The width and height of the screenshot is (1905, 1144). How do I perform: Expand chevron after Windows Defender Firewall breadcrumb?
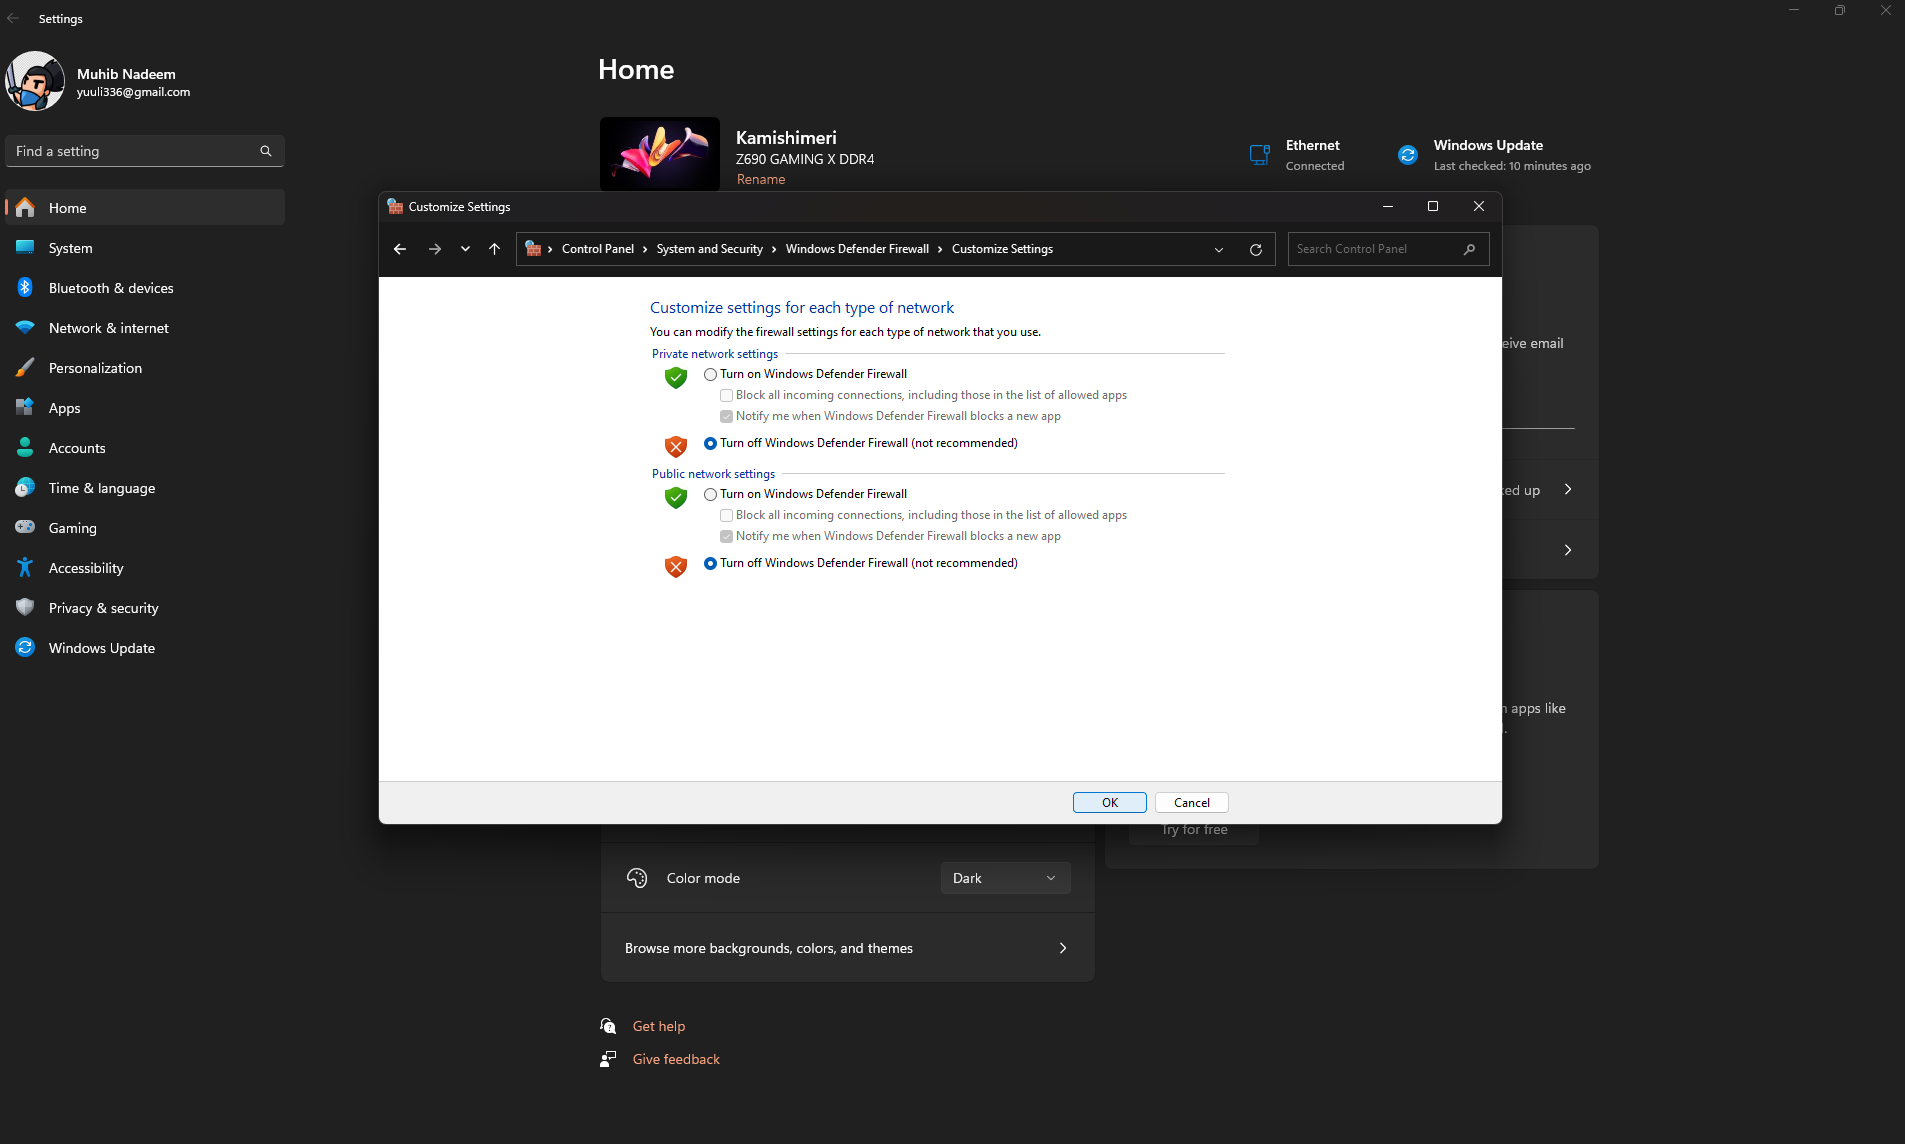pos(940,249)
